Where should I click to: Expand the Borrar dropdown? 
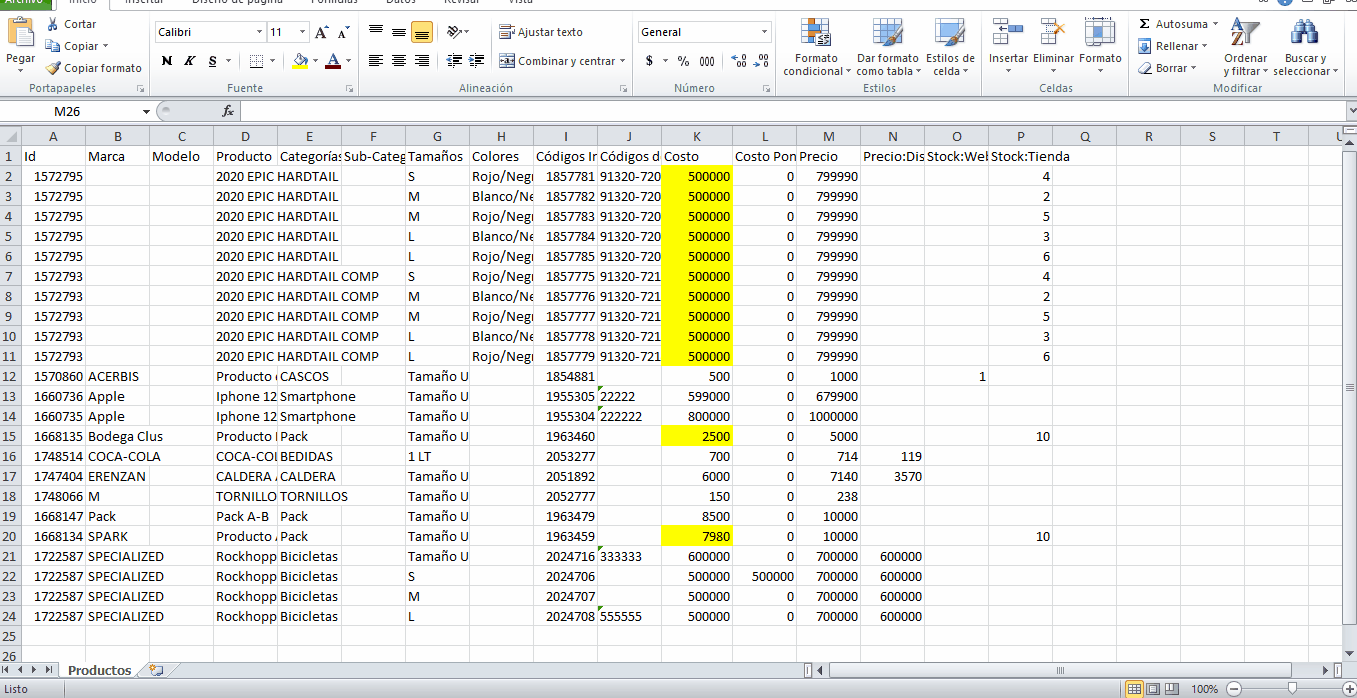point(1193,68)
